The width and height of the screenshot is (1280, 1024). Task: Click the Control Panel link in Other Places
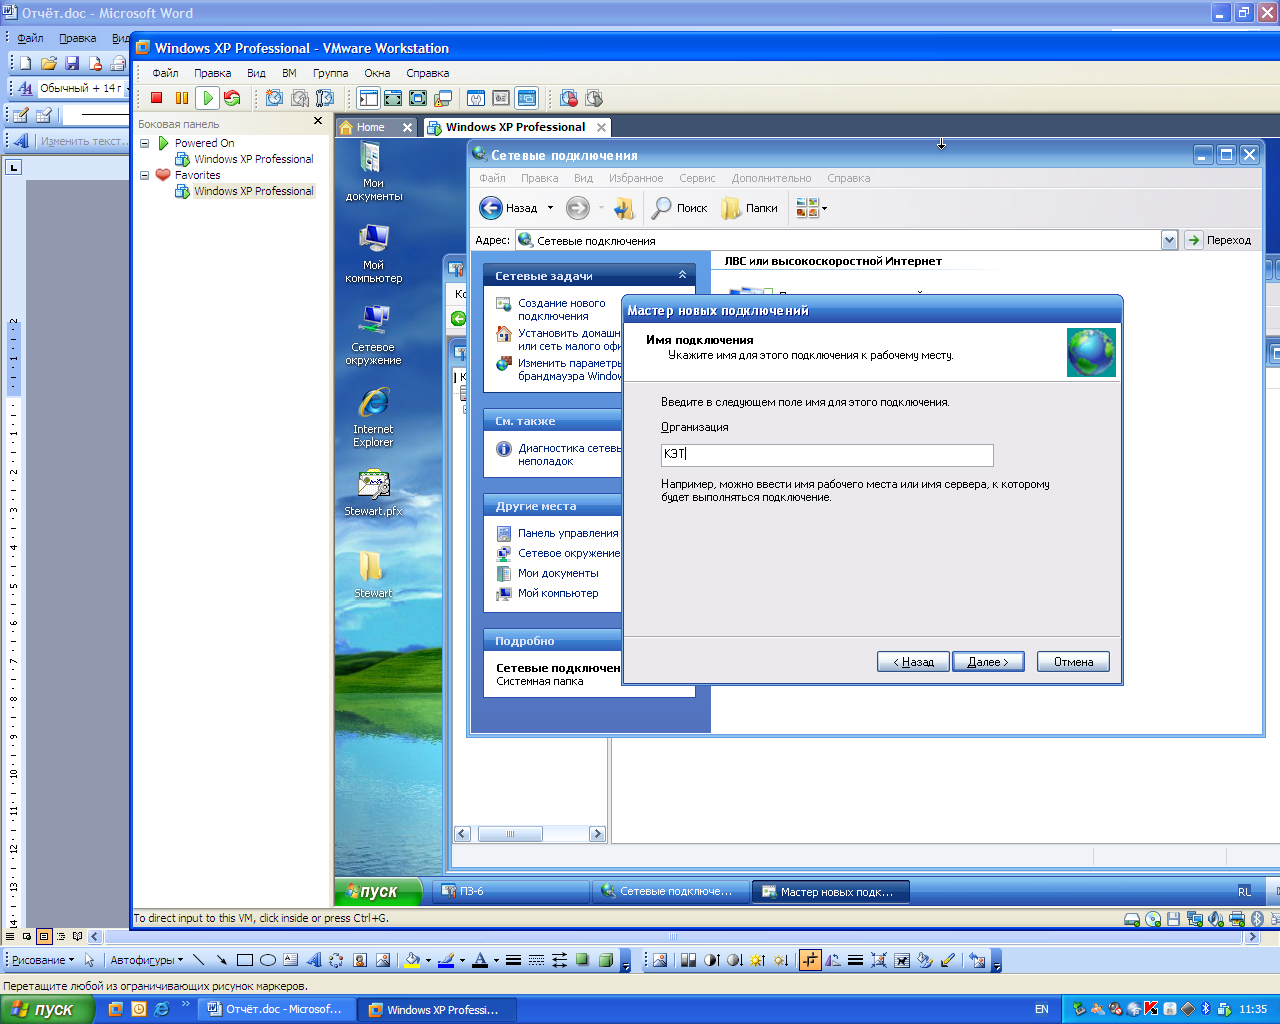point(568,533)
